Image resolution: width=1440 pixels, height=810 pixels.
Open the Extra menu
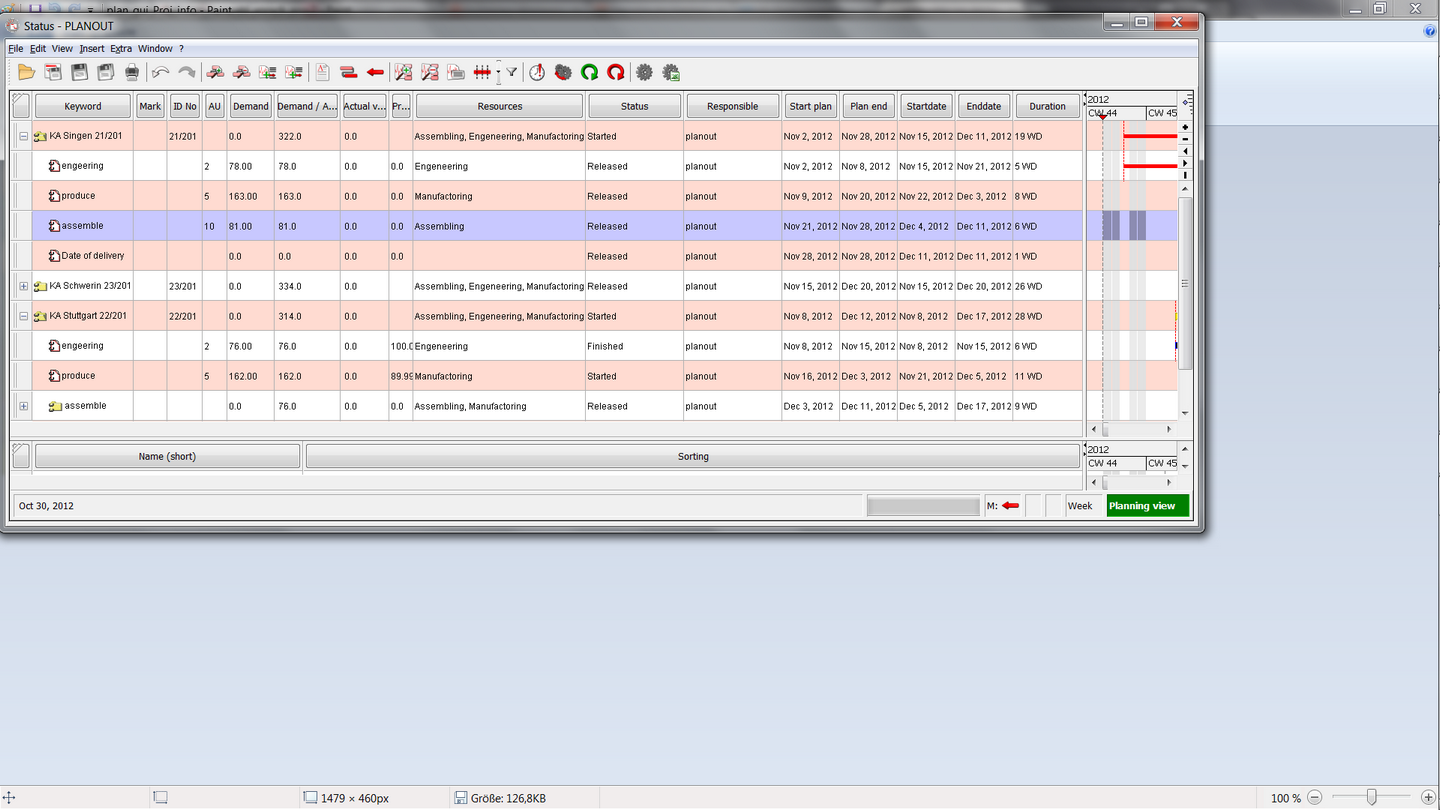click(121, 48)
